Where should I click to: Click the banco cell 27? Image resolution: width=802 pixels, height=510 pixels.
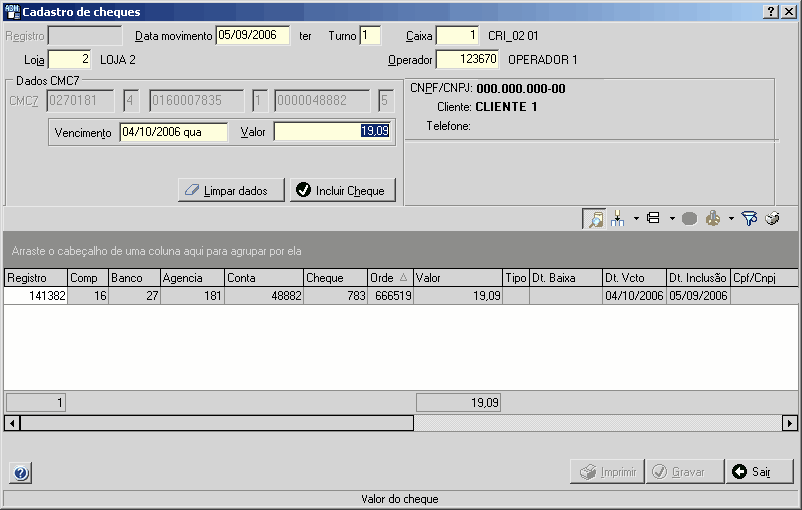click(x=135, y=296)
